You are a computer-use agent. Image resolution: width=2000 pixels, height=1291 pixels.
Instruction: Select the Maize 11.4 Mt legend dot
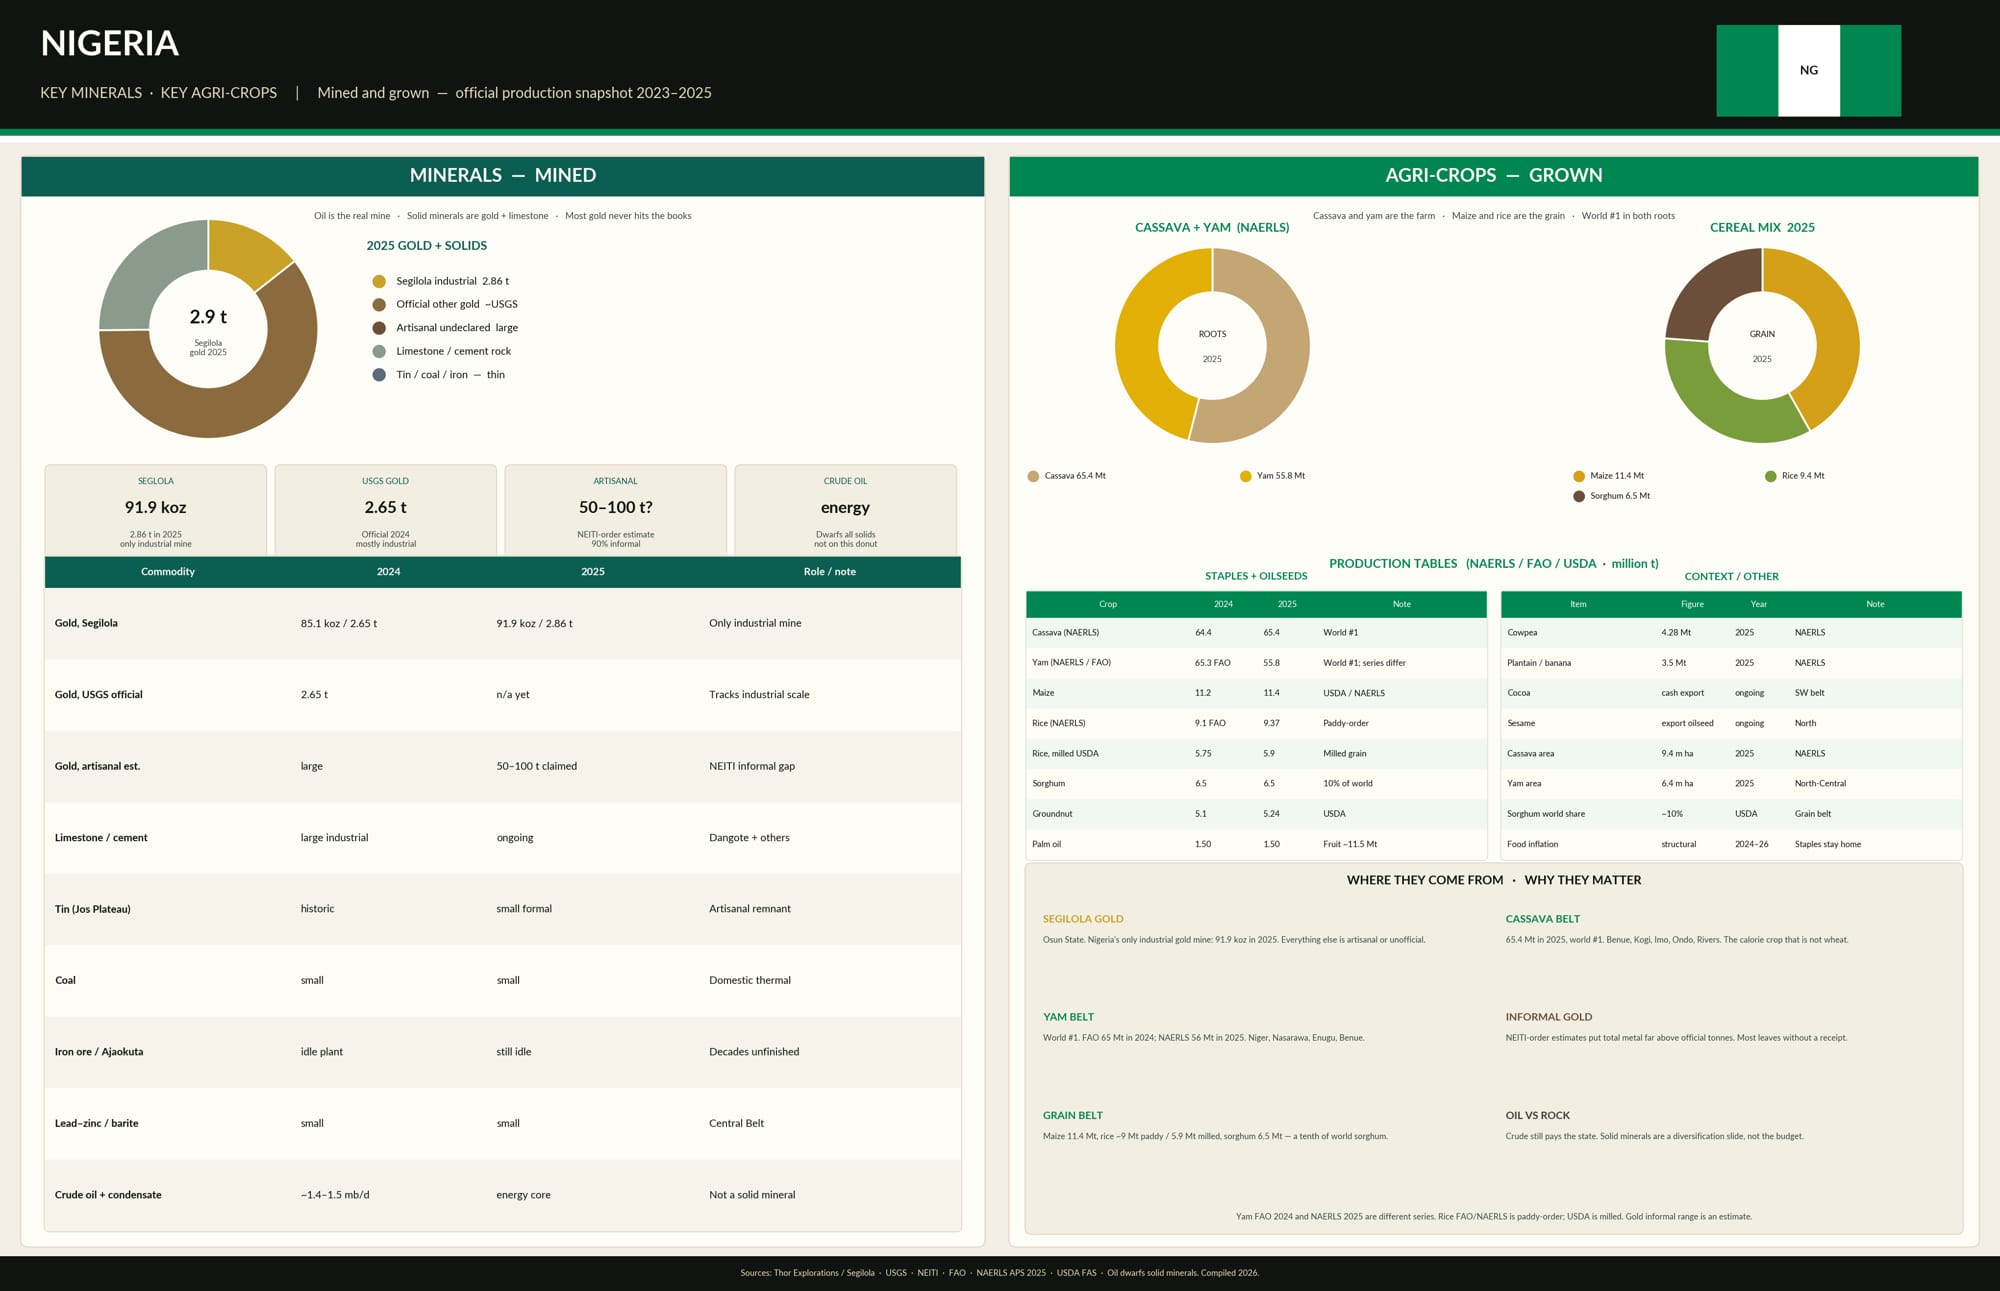pyautogui.click(x=1579, y=476)
